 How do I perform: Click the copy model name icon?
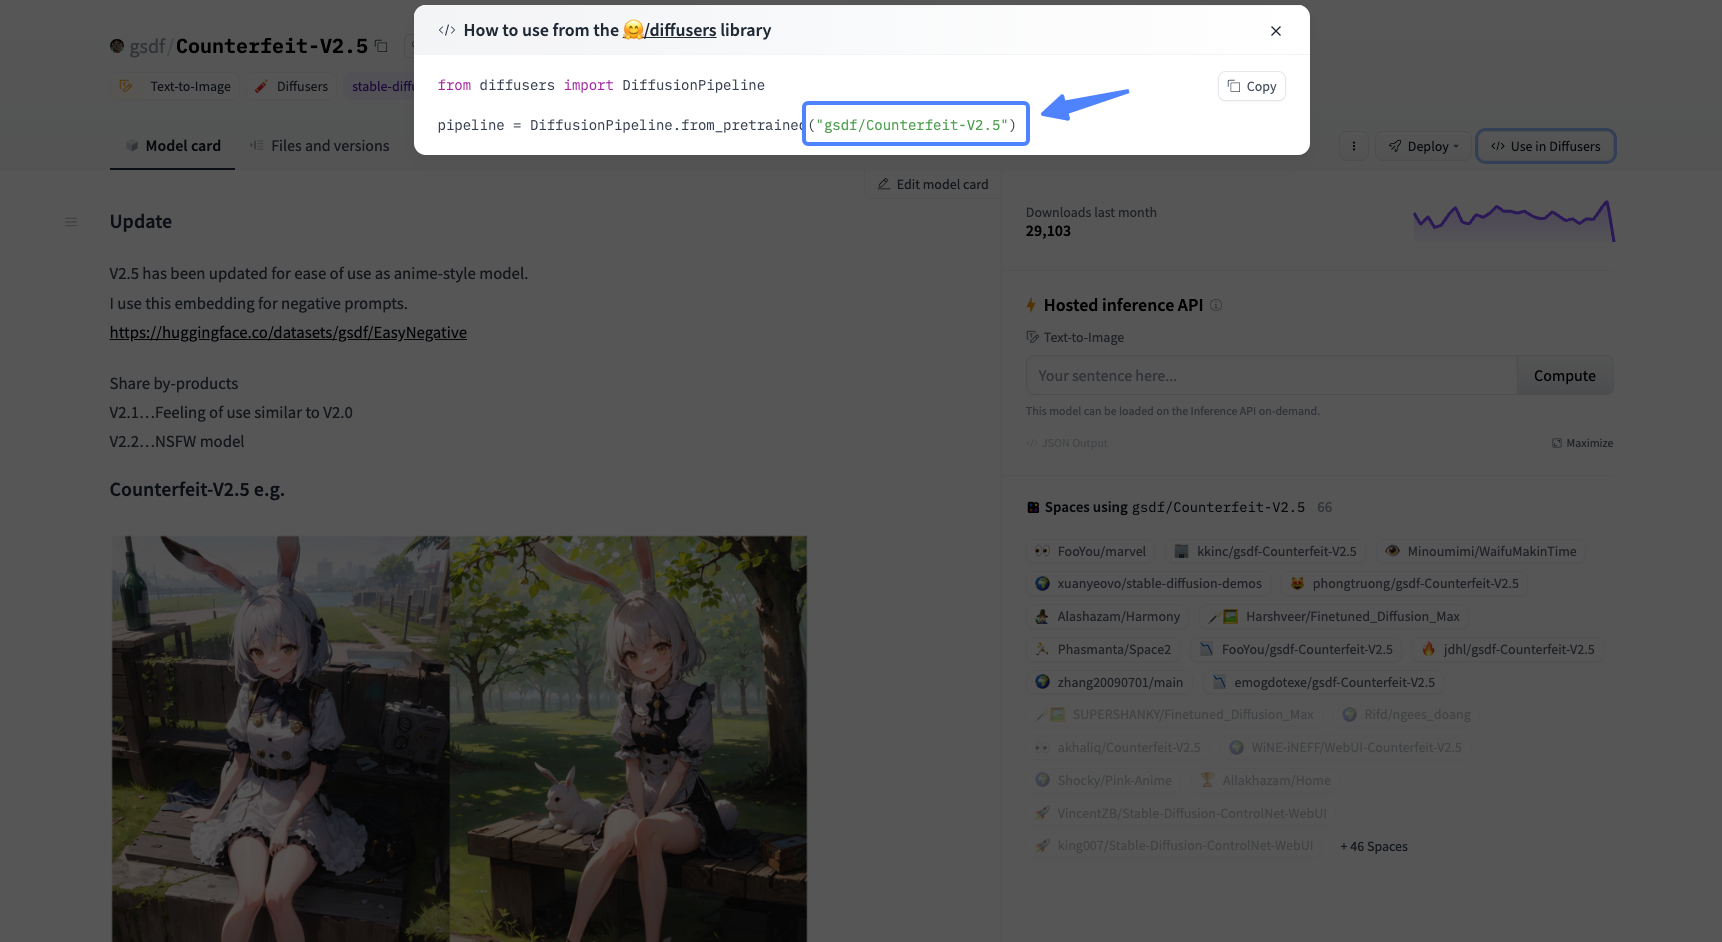(381, 46)
